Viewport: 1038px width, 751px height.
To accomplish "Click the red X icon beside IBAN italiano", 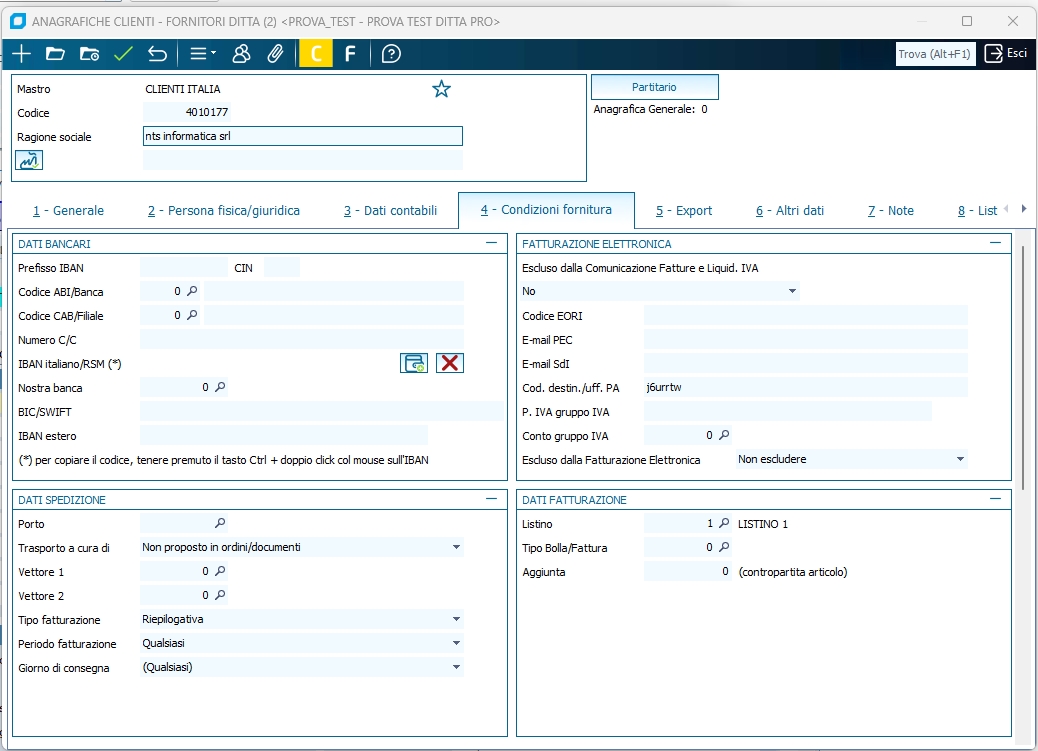I will (450, 363).
